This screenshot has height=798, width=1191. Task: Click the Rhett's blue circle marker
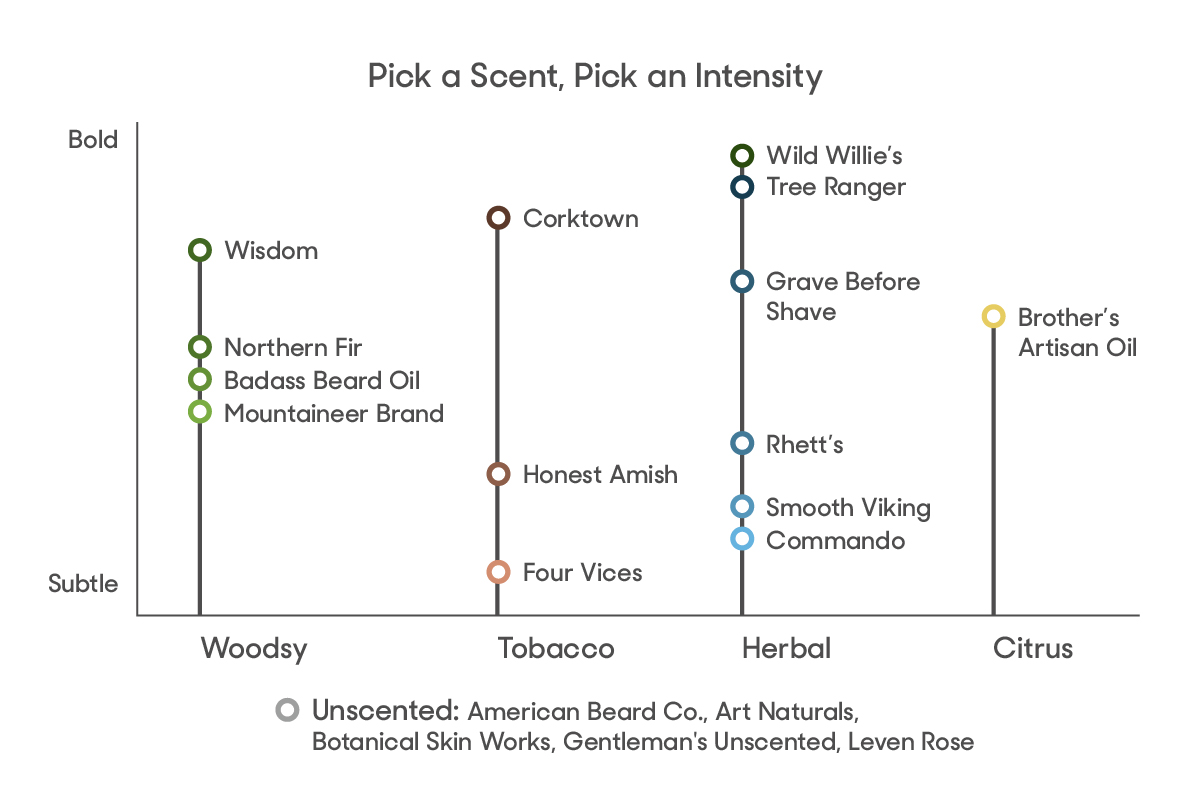click(x=742, y=443)
